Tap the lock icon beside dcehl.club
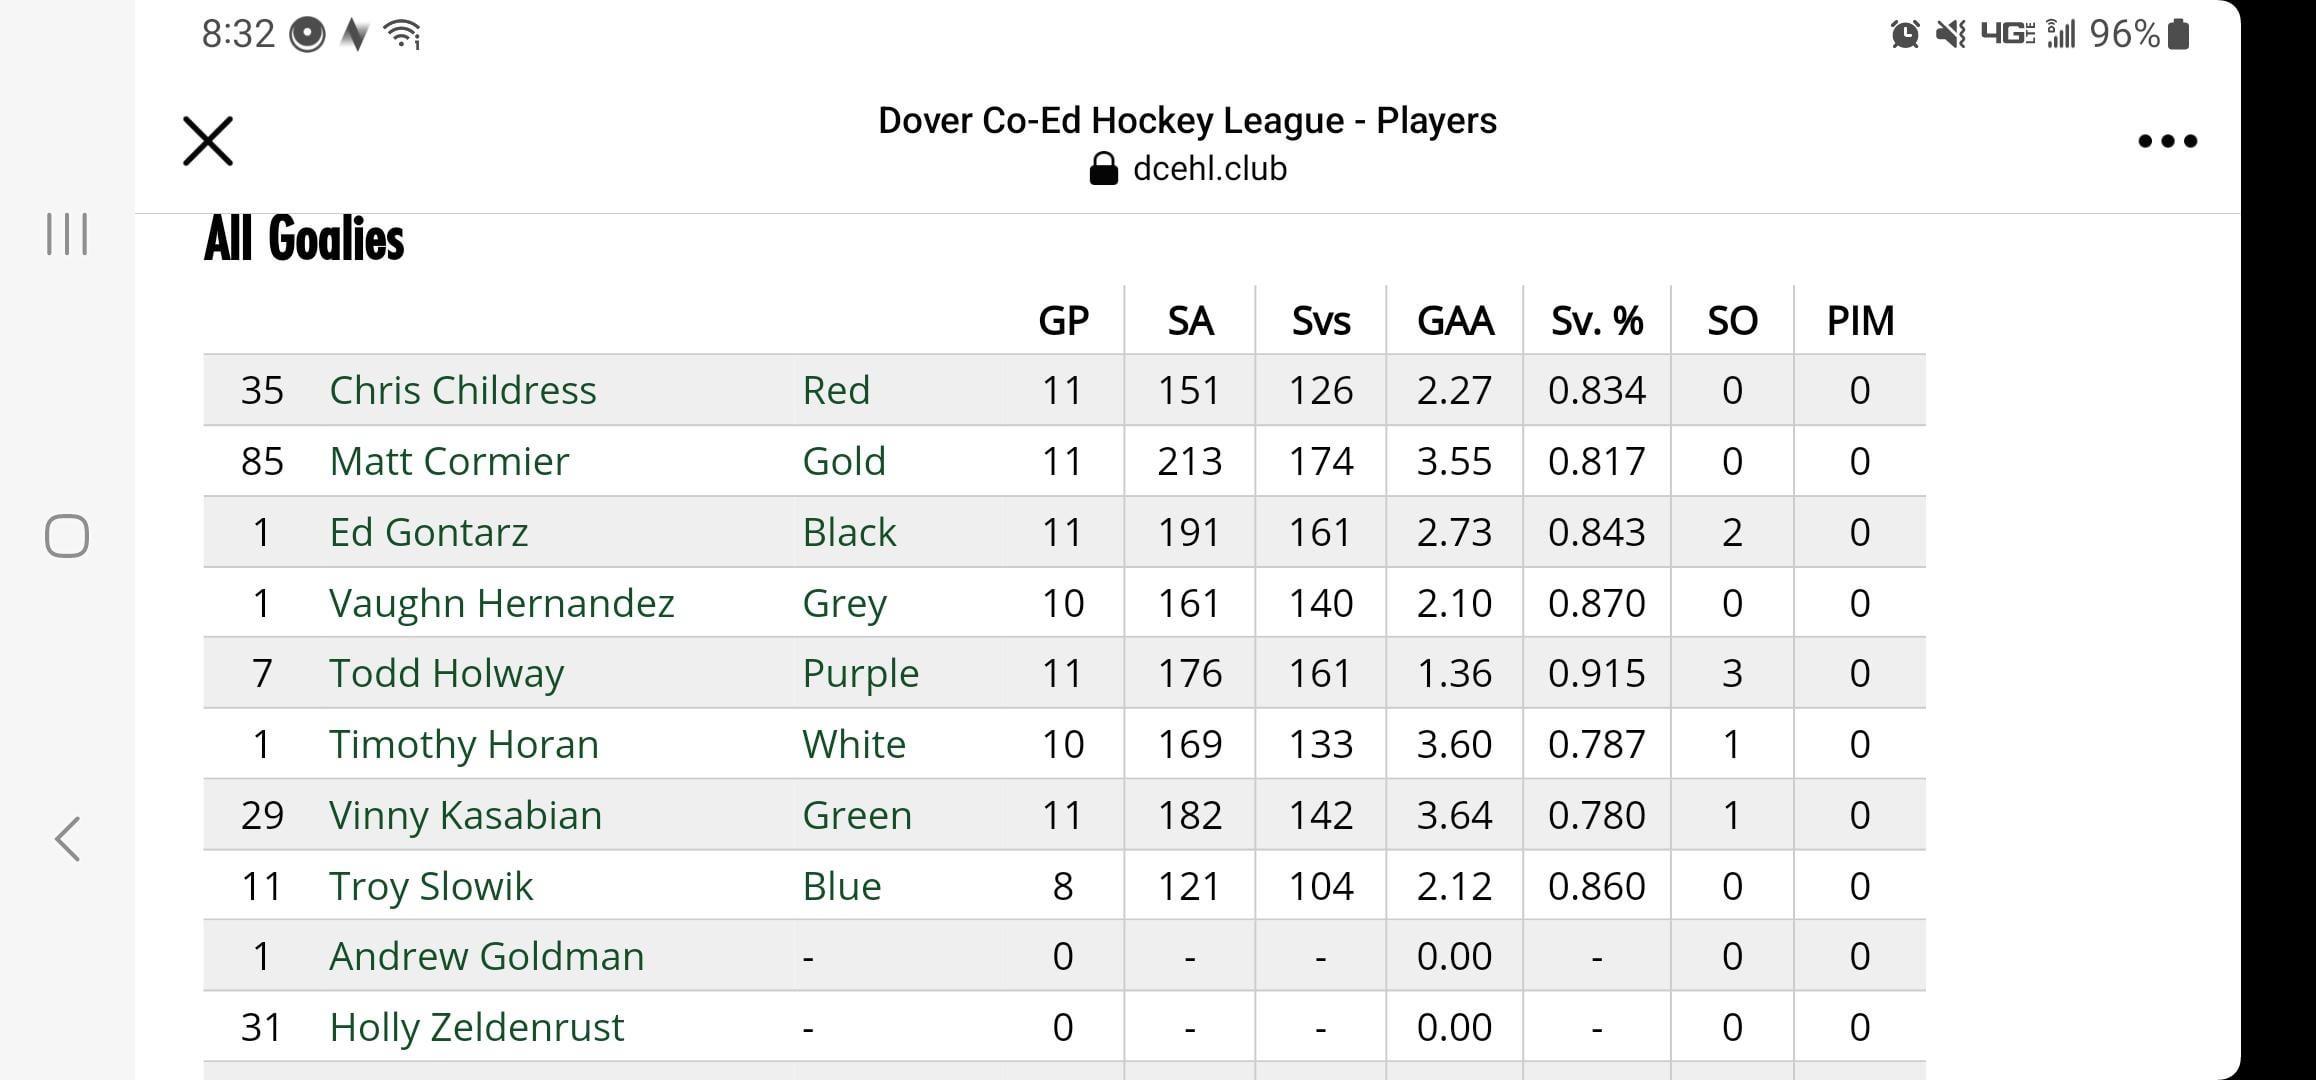Image resolution: width=2316 pixels, height=1080 pixels. click(1103, 169)
